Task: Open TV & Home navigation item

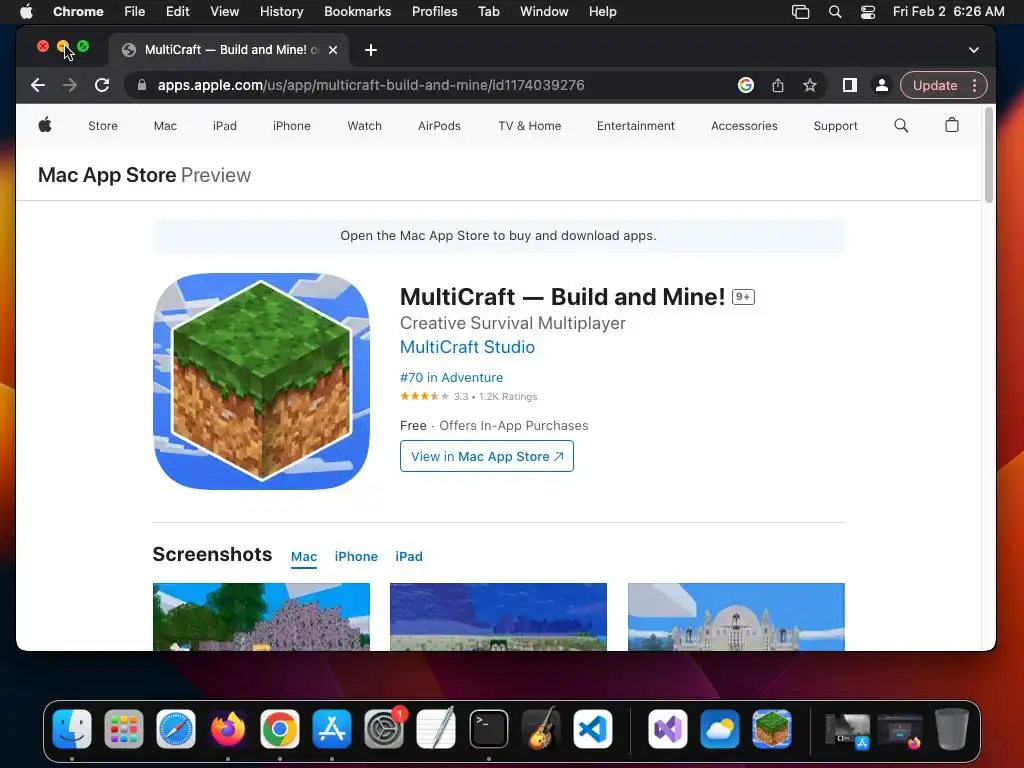Action: pyautogui.click(x=530, y=125)
